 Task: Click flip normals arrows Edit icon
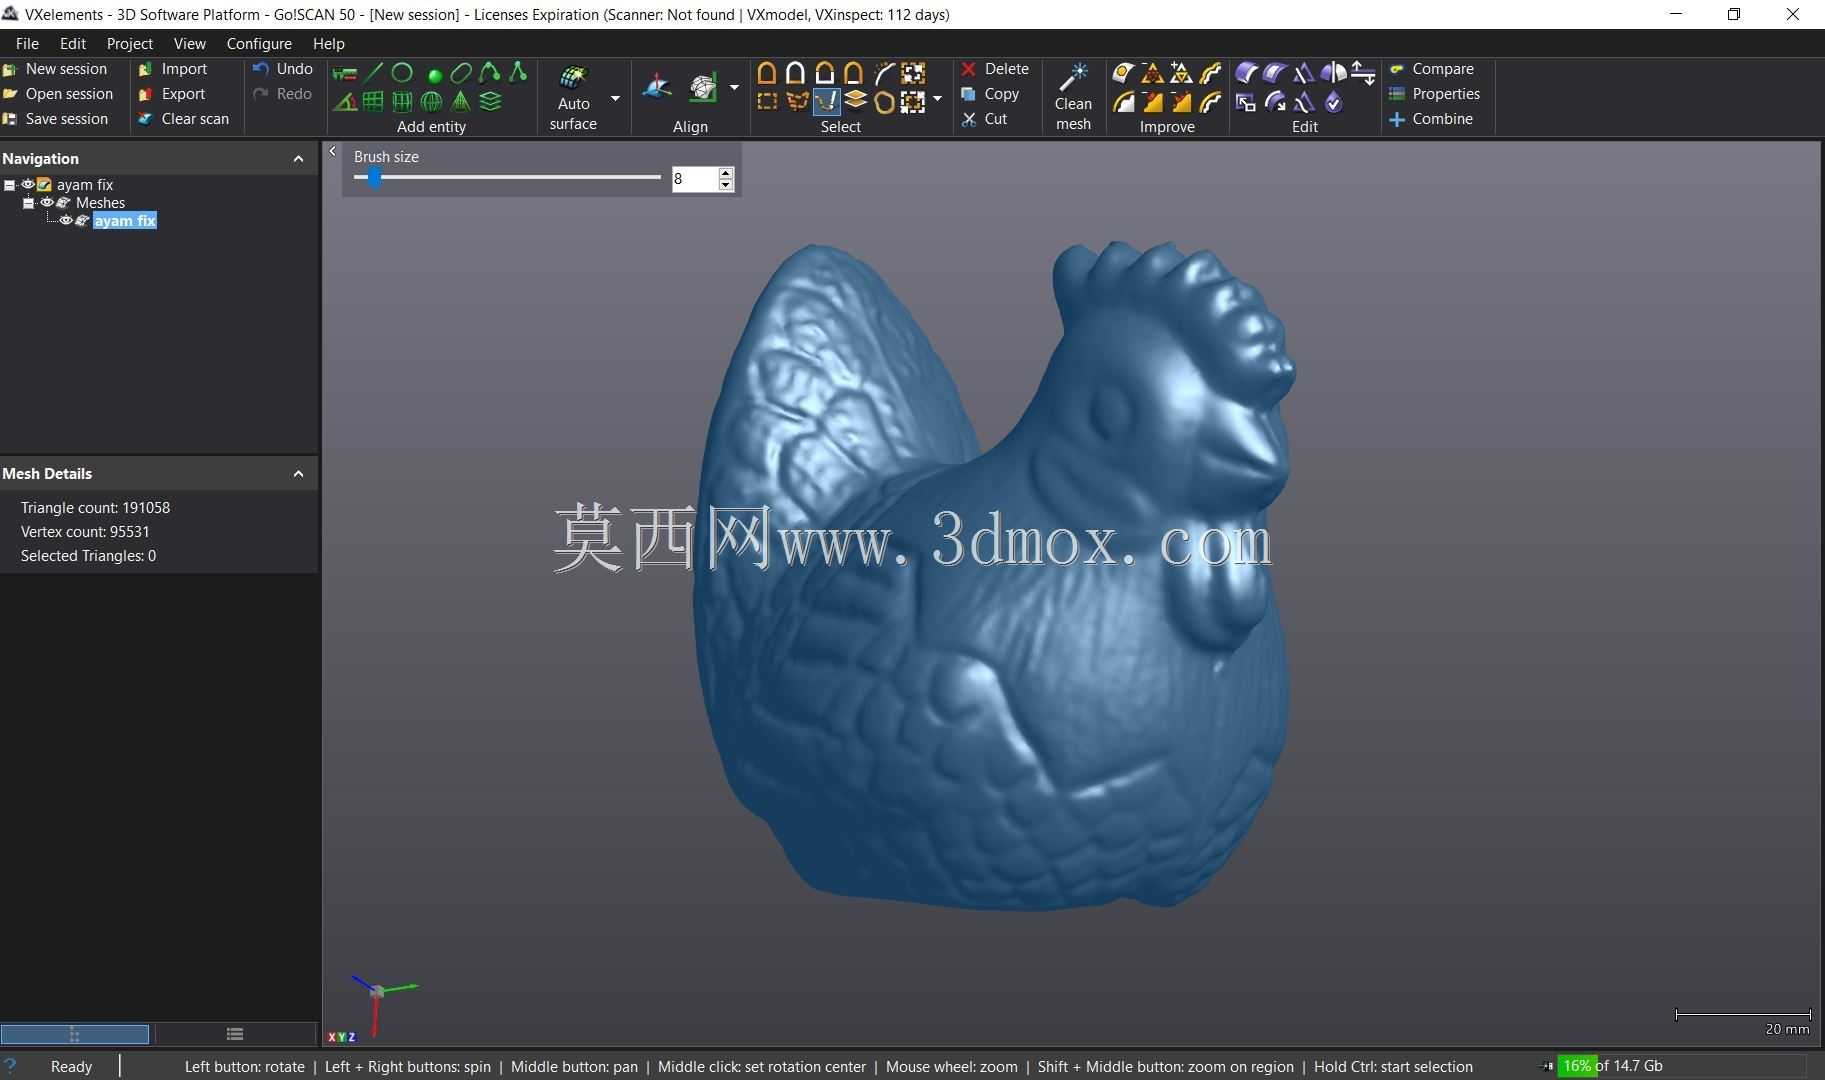(x=1363, y=73)
